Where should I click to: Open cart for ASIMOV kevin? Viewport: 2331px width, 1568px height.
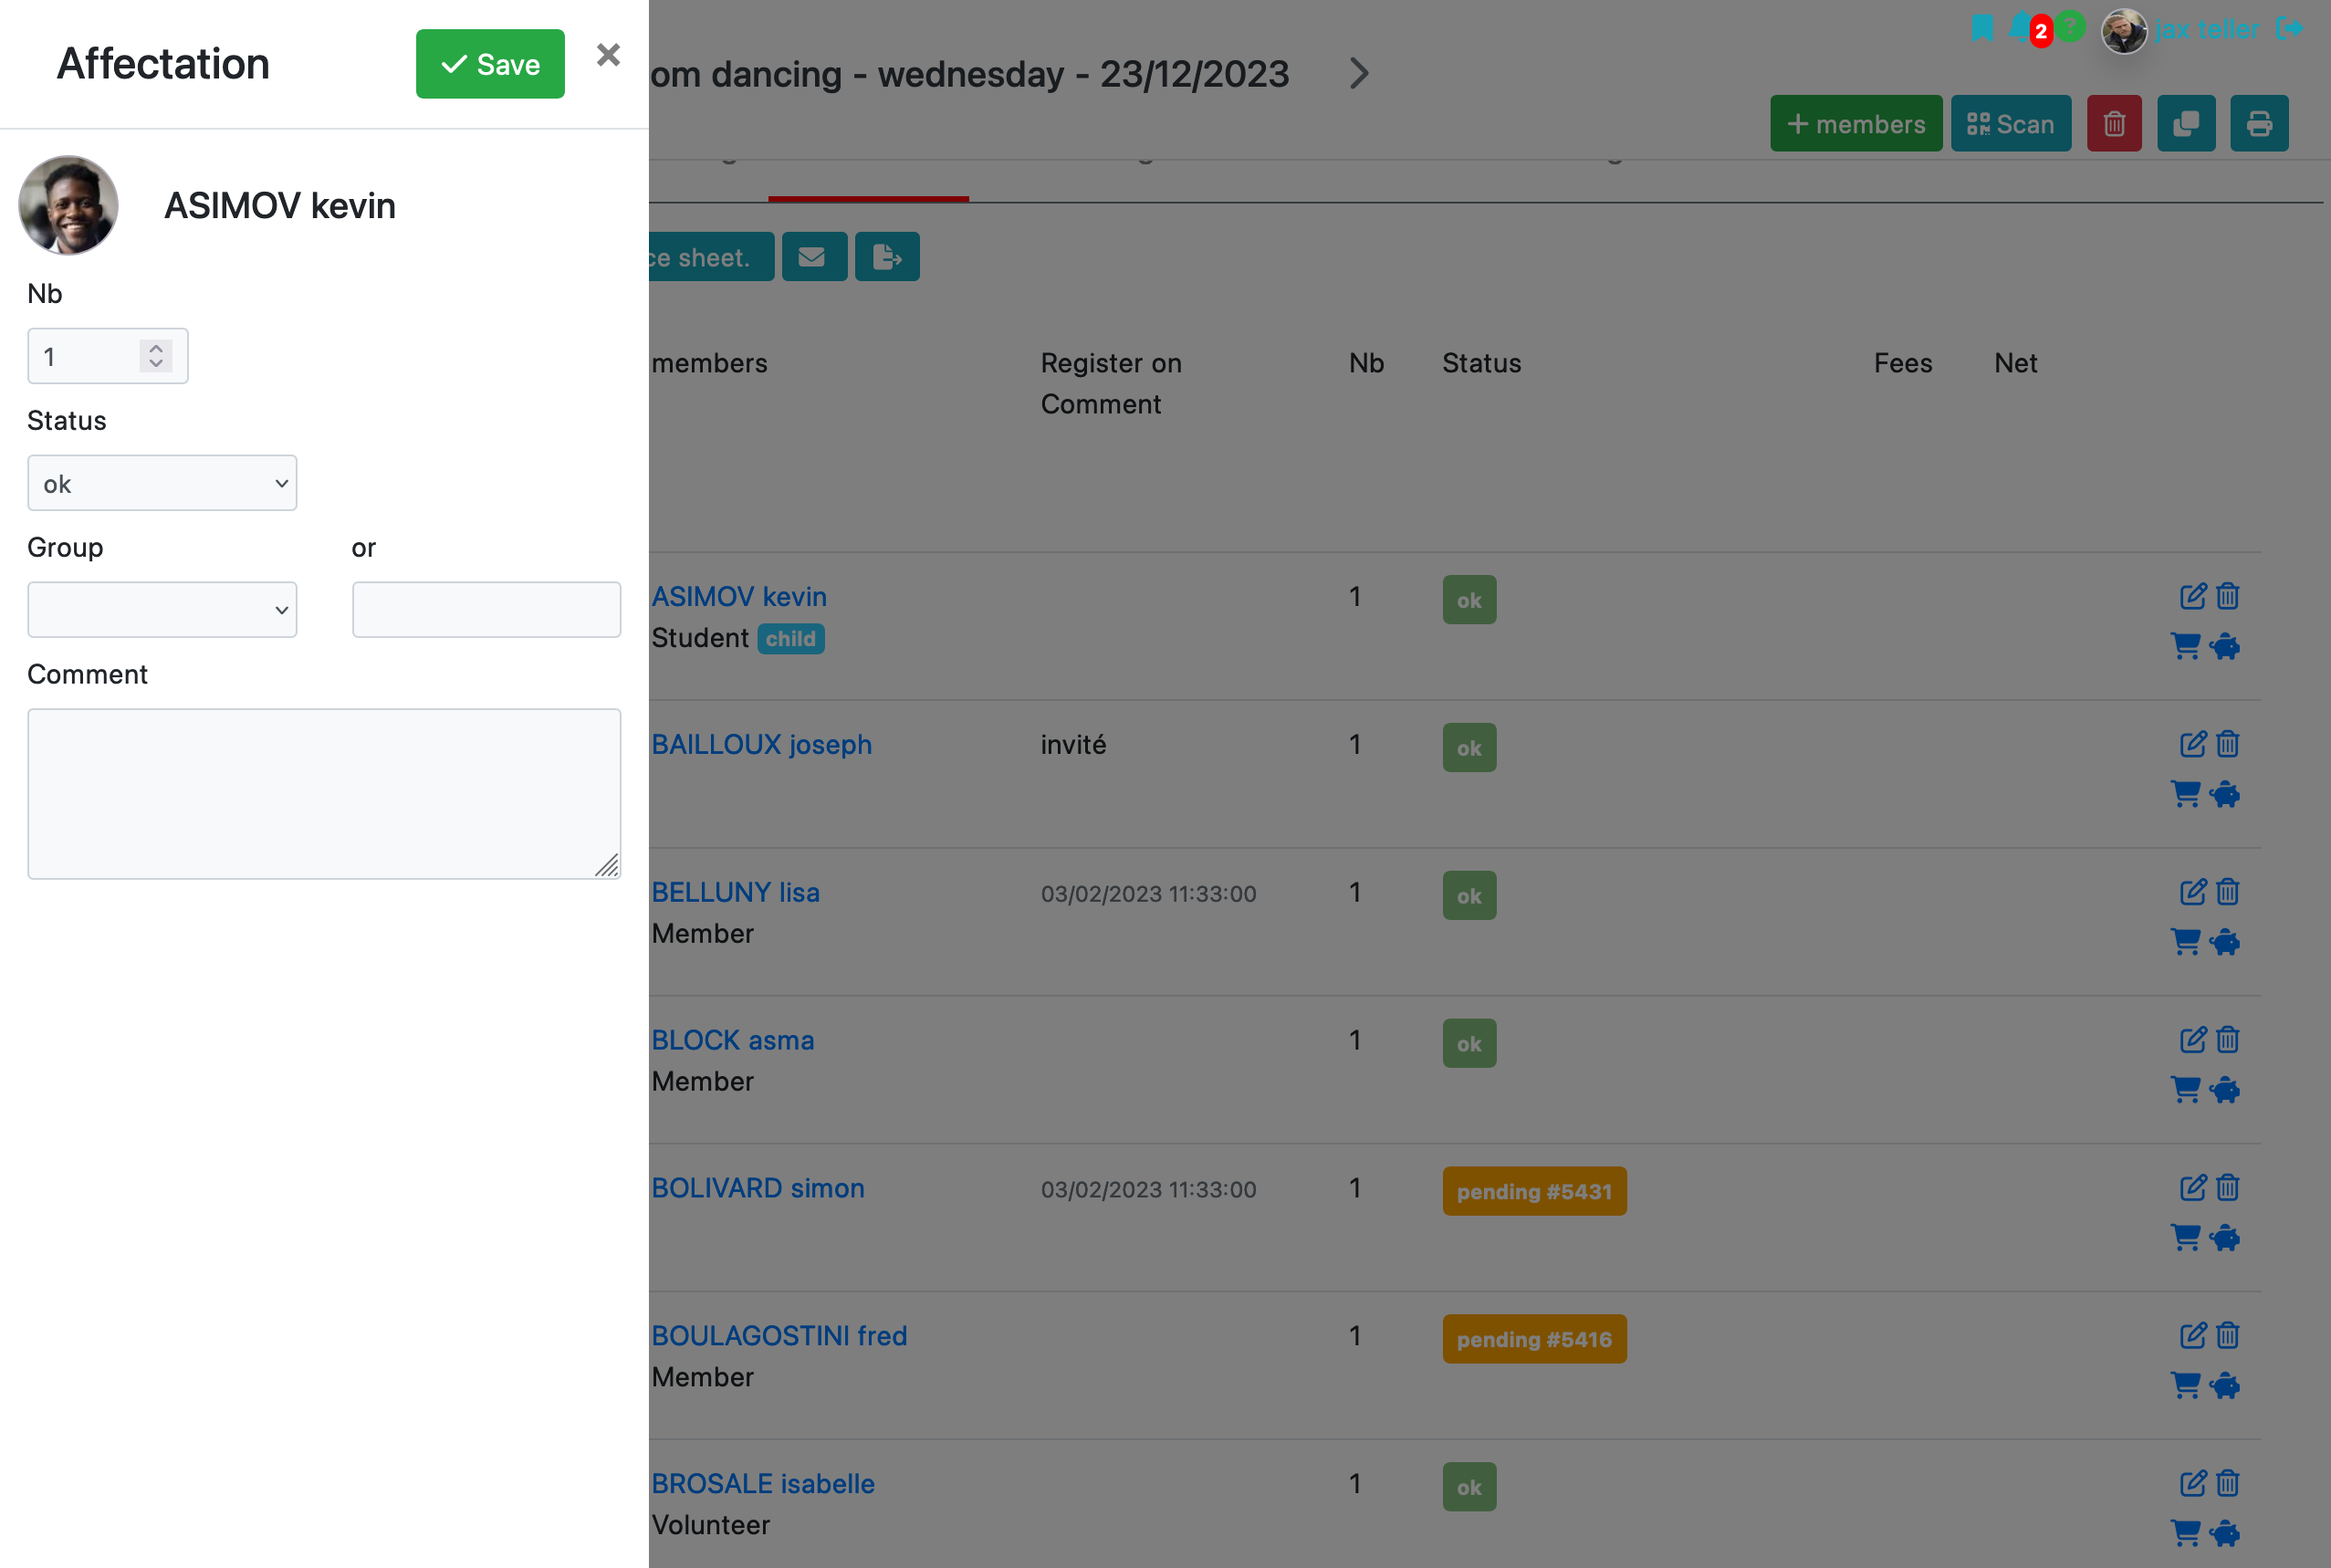tap(2185, 646)
